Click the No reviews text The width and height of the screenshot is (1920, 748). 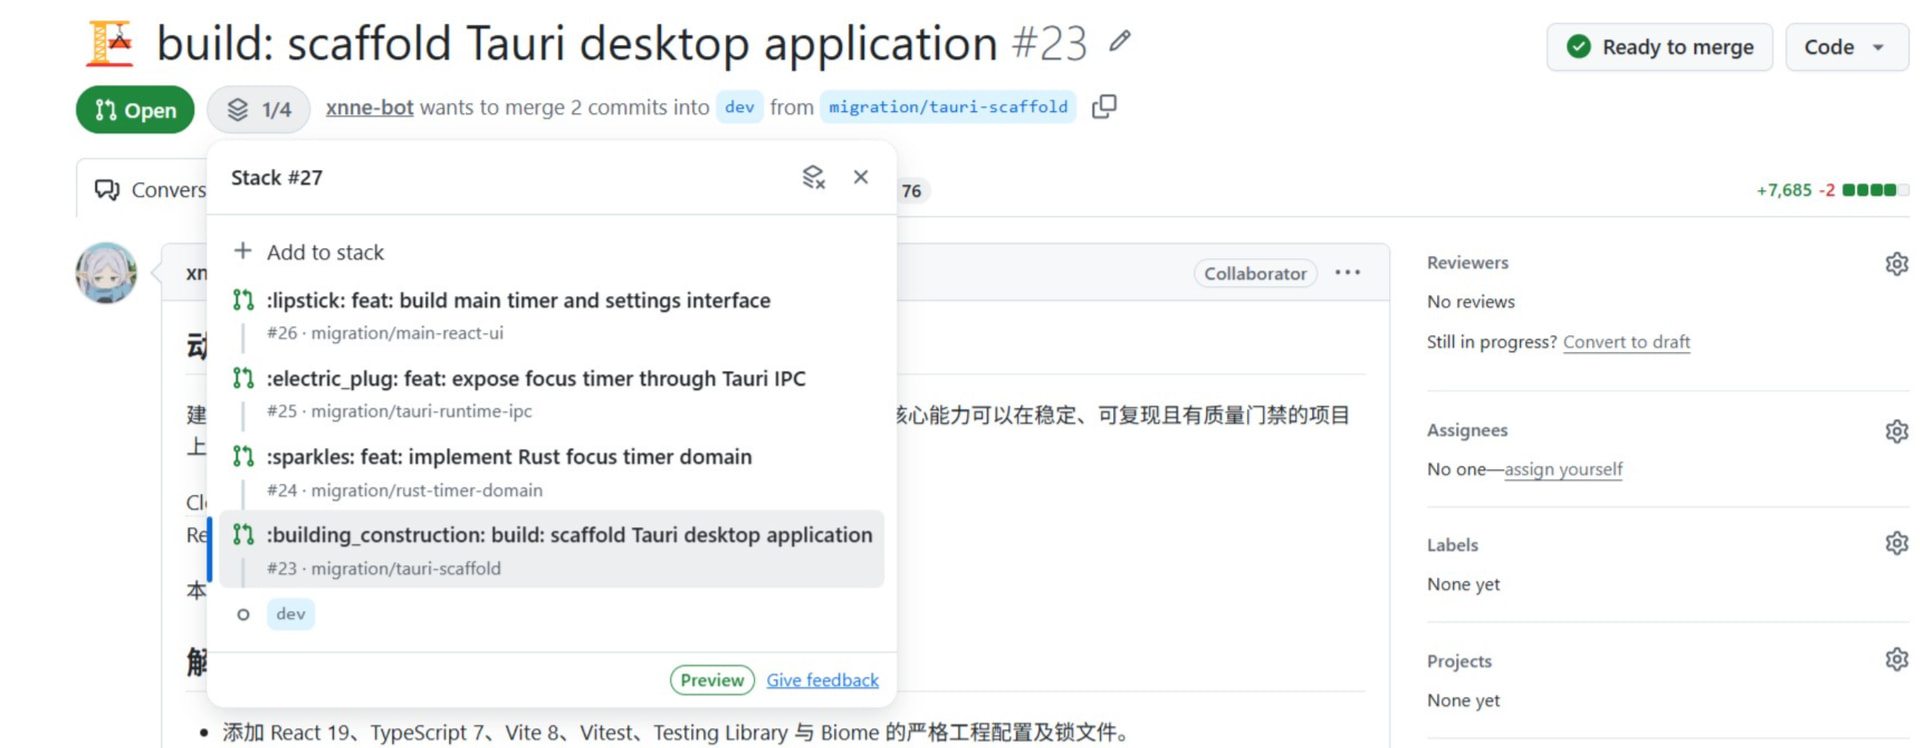(1470, 301)
